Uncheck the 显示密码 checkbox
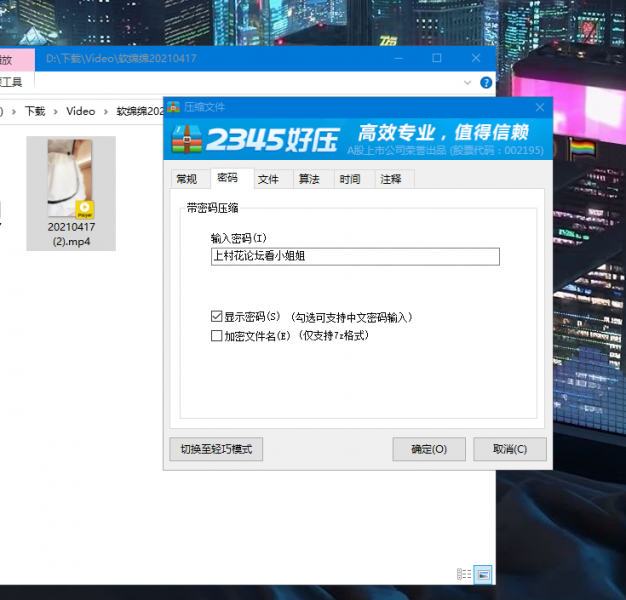 click(x=217, y=317)
